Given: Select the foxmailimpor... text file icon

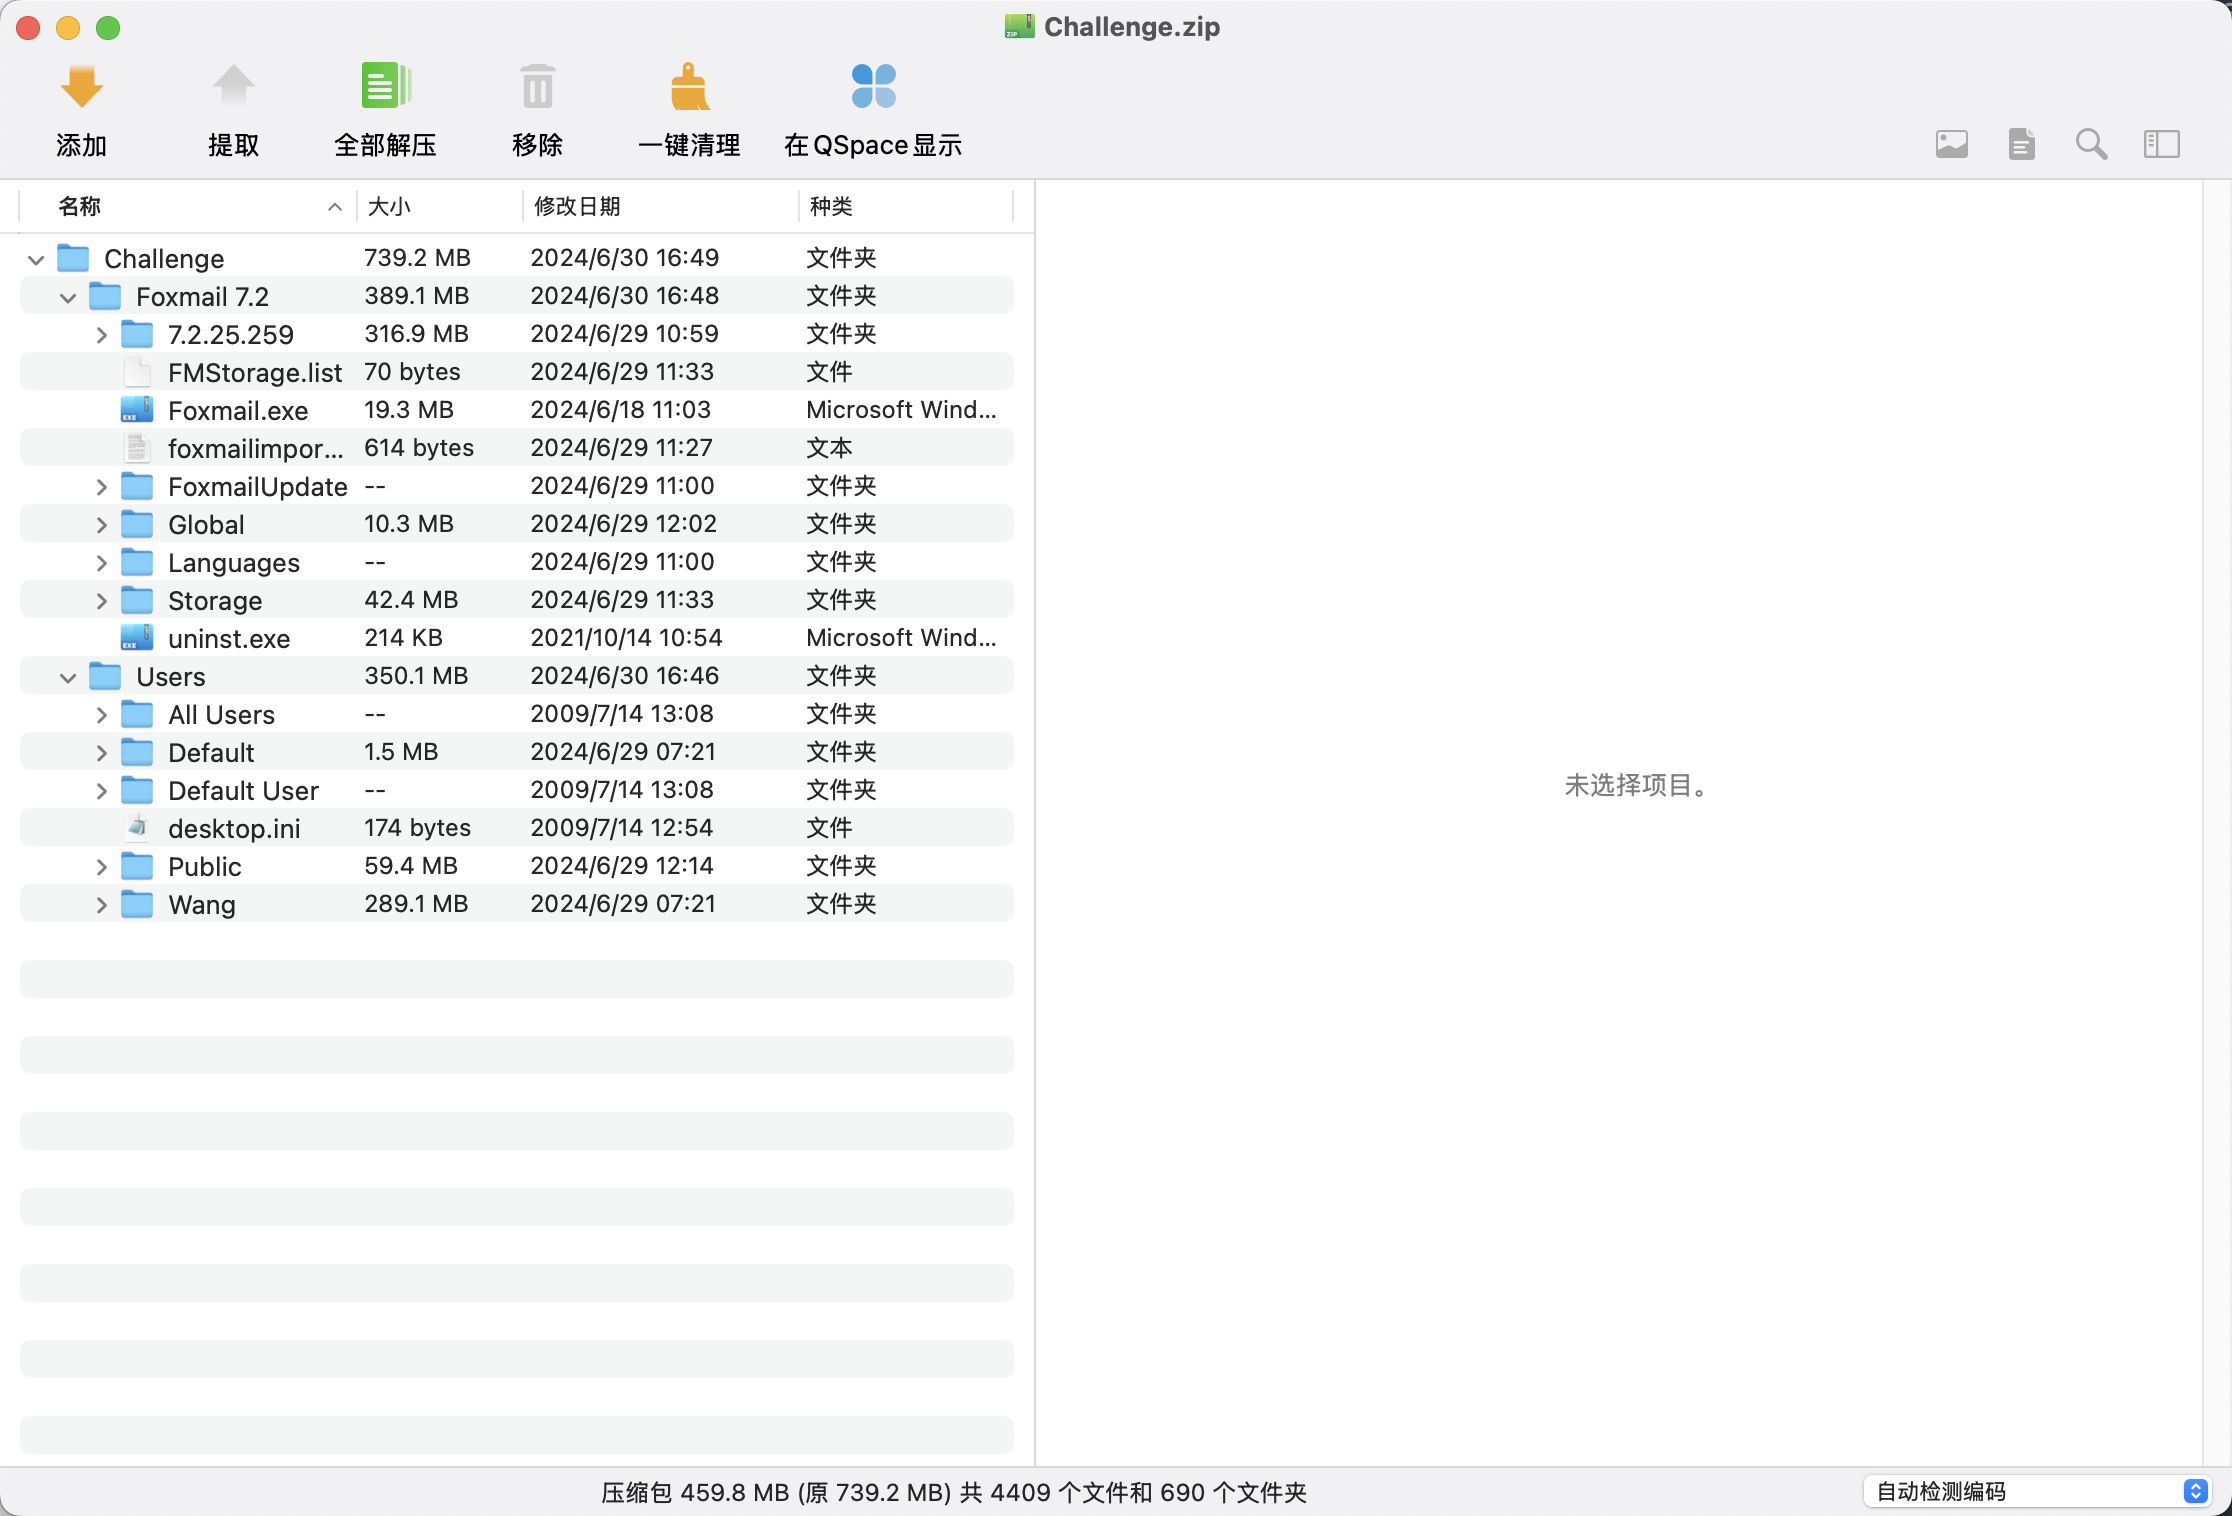Looking at the screenshot, I should (x=137, y=448).
